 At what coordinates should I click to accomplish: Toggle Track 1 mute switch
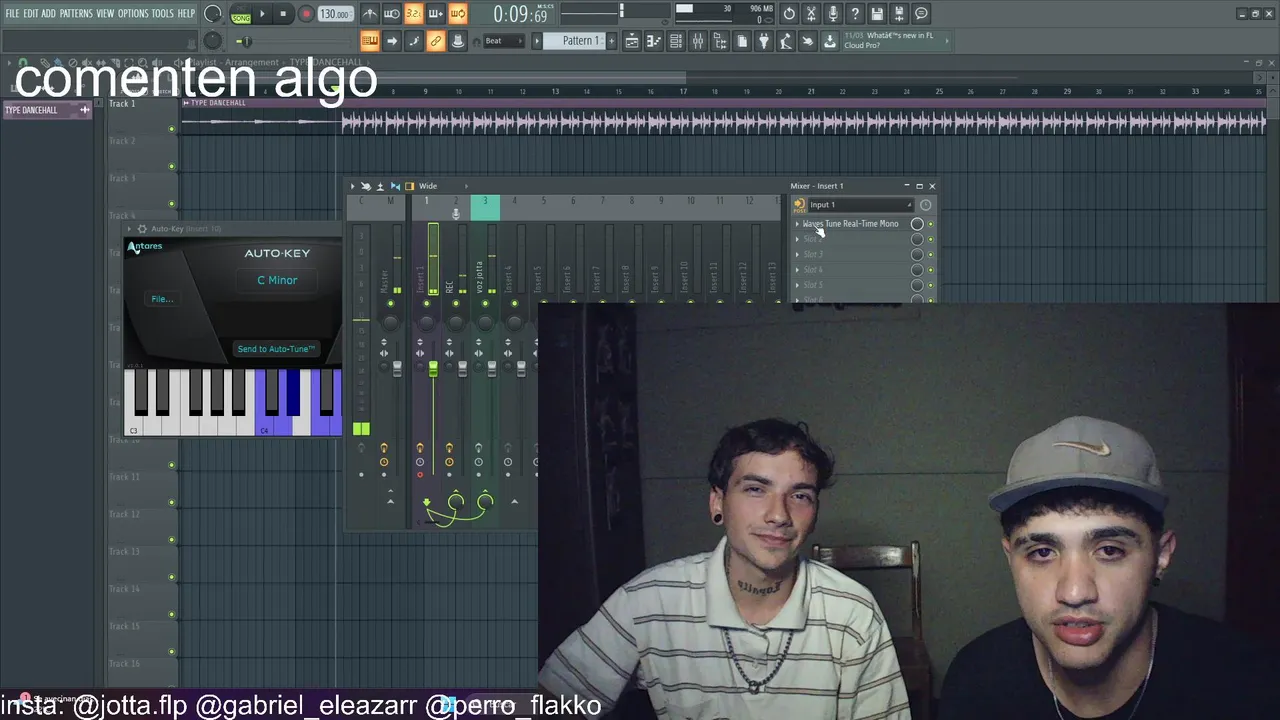tap(172, 129)
